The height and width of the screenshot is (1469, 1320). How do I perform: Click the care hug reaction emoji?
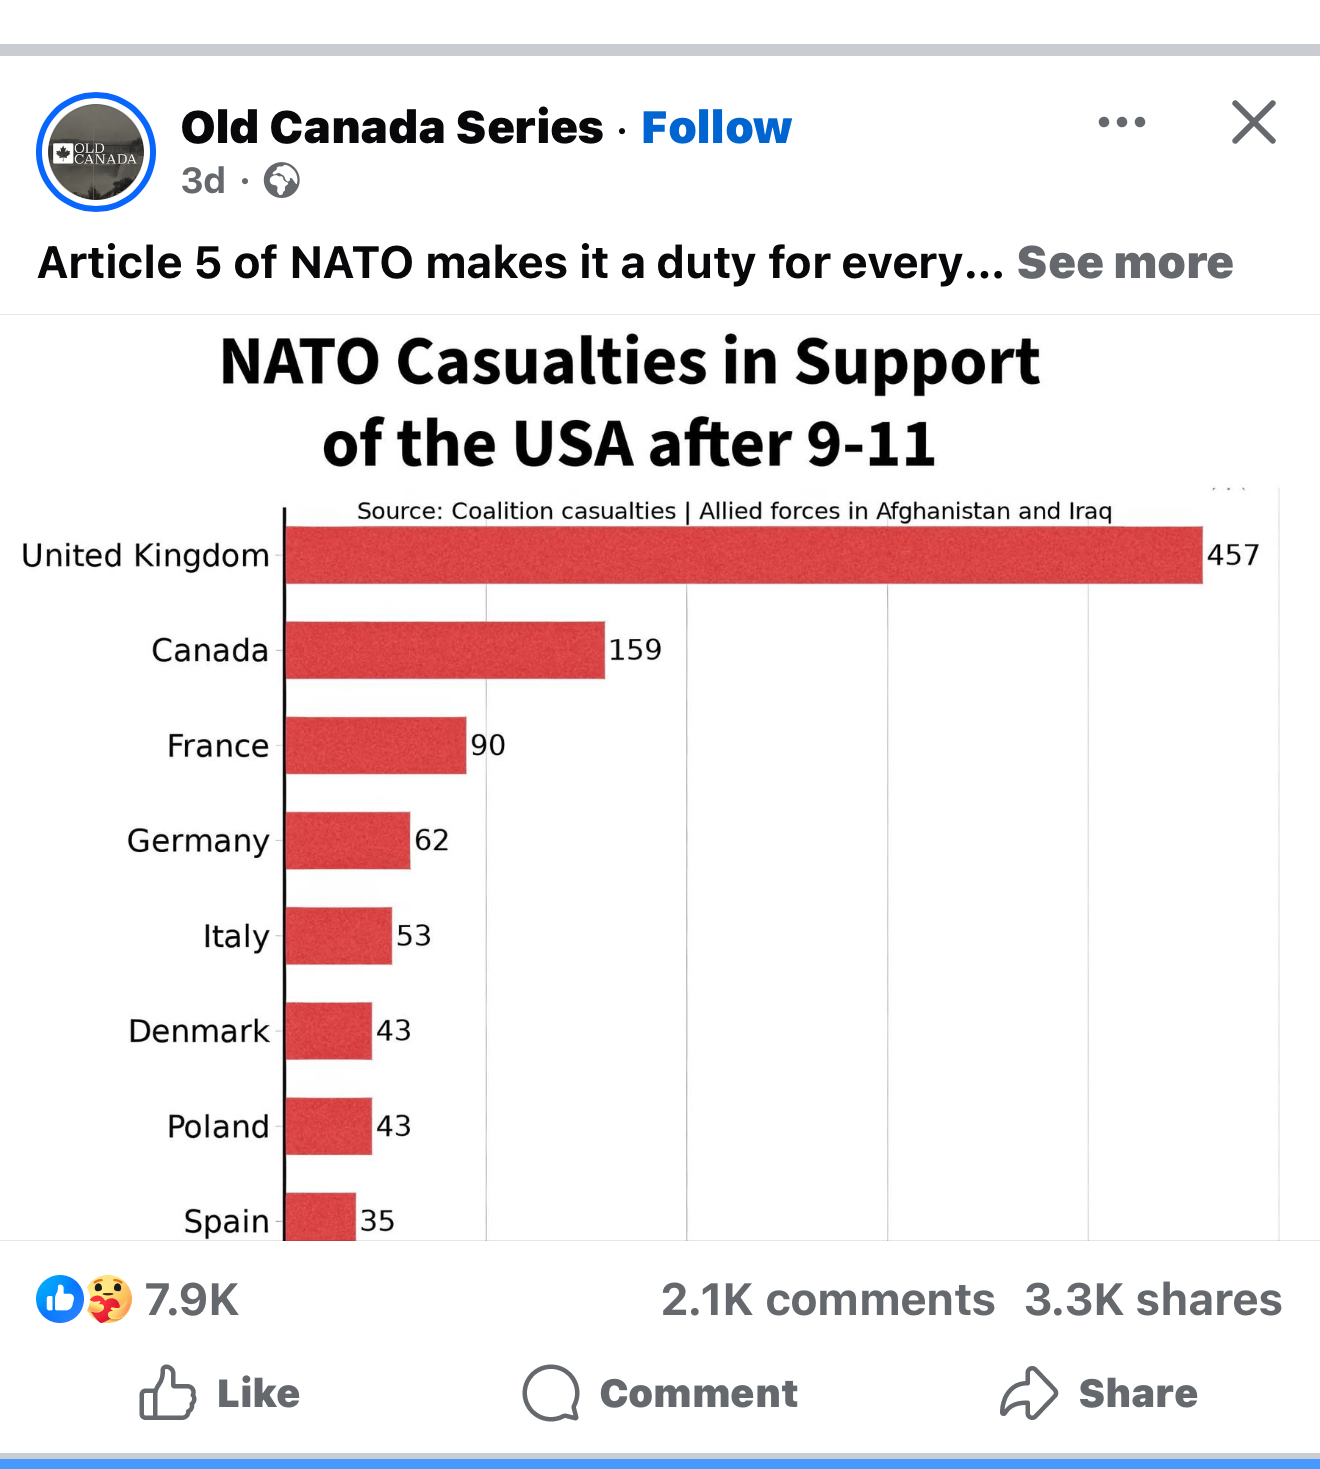coord(109,1299)
